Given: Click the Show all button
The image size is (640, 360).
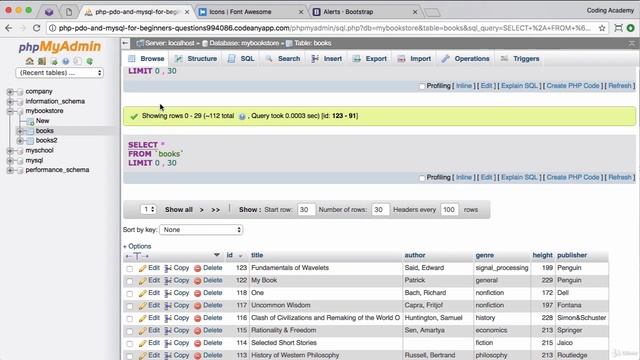Looking at the screenshot, I should [x=179, y=210].
